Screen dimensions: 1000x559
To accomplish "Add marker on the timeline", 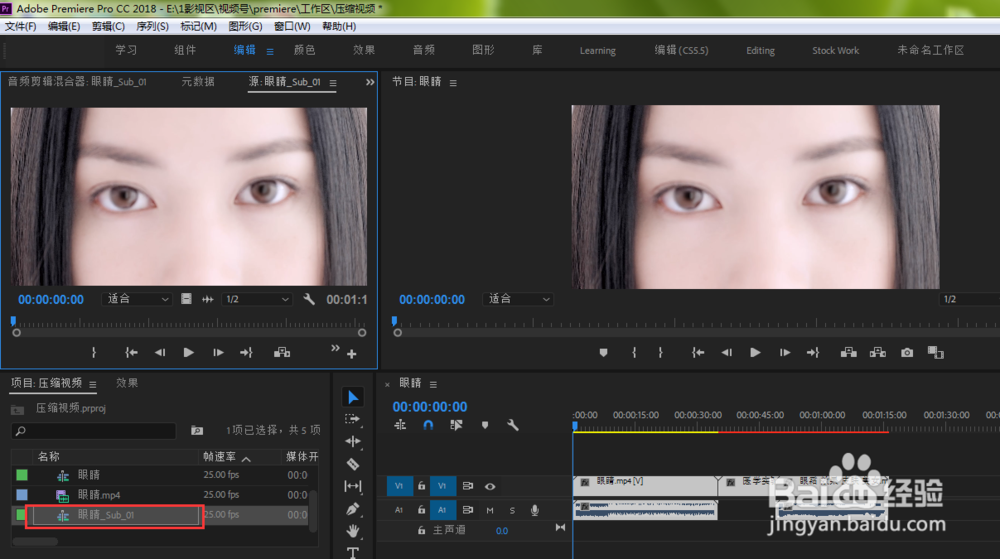I will click(x=485, y=425).
